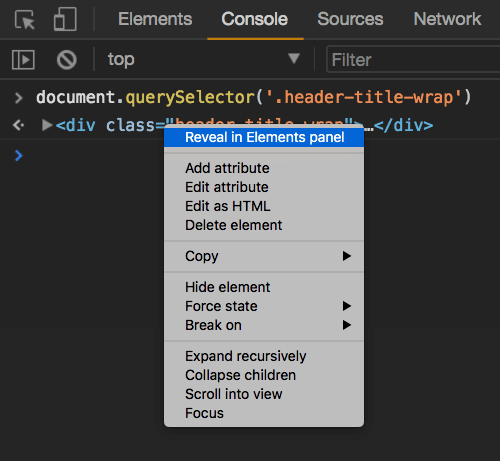
Task: Clear console with the ban icon
Action: pyautogui.click(x=67, y=60)
